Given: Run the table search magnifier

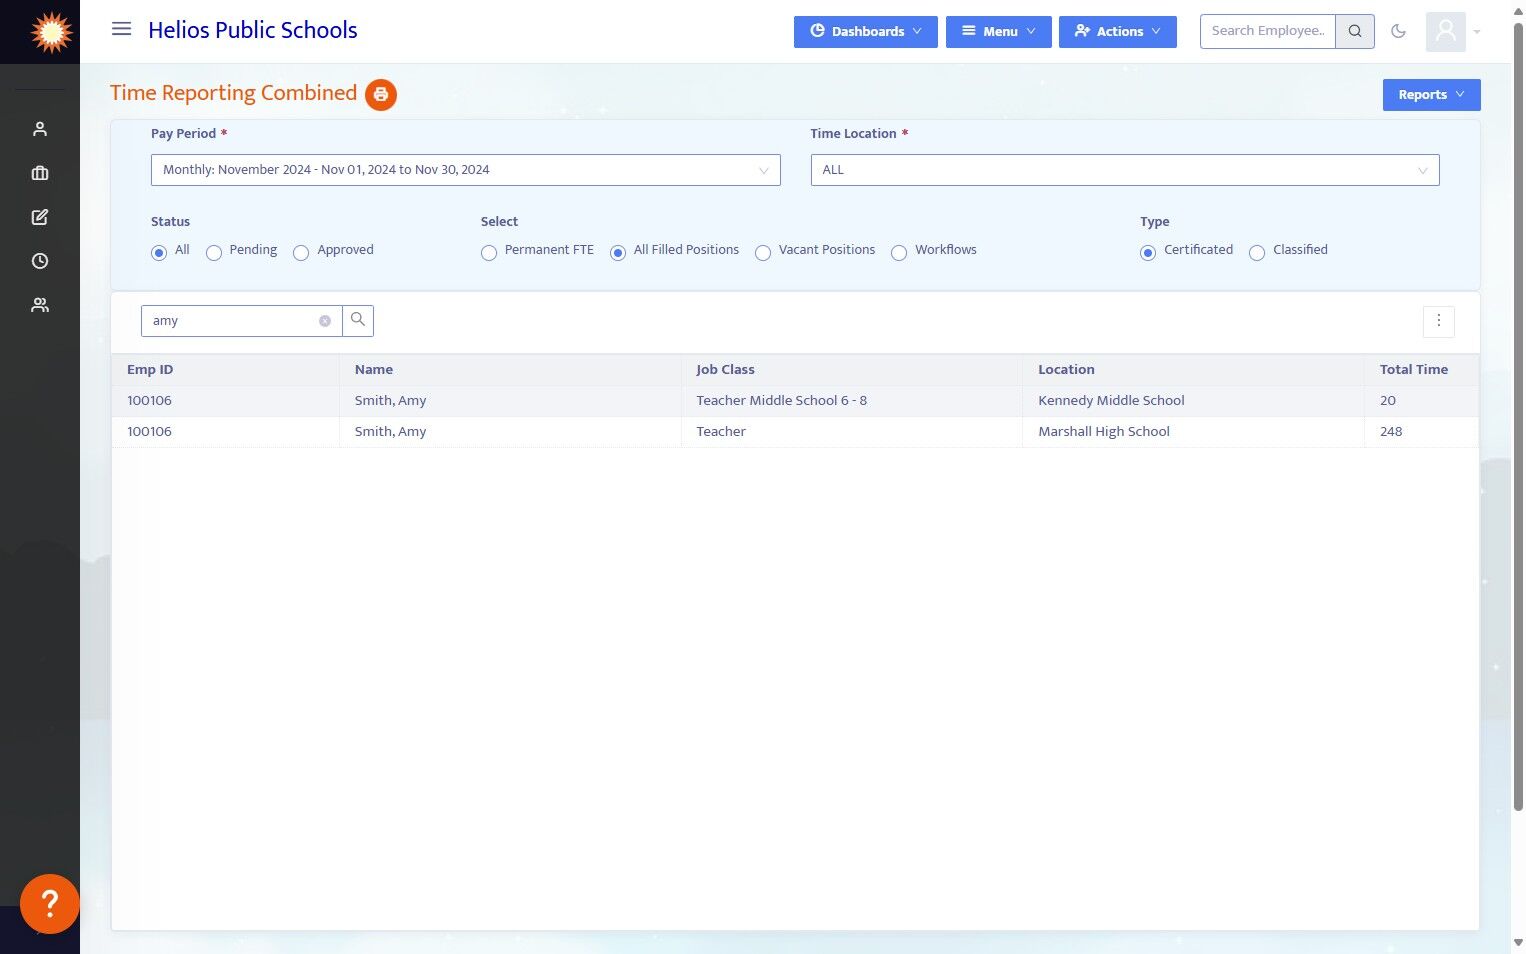Looking at the screenshot, I should (358, 320).
